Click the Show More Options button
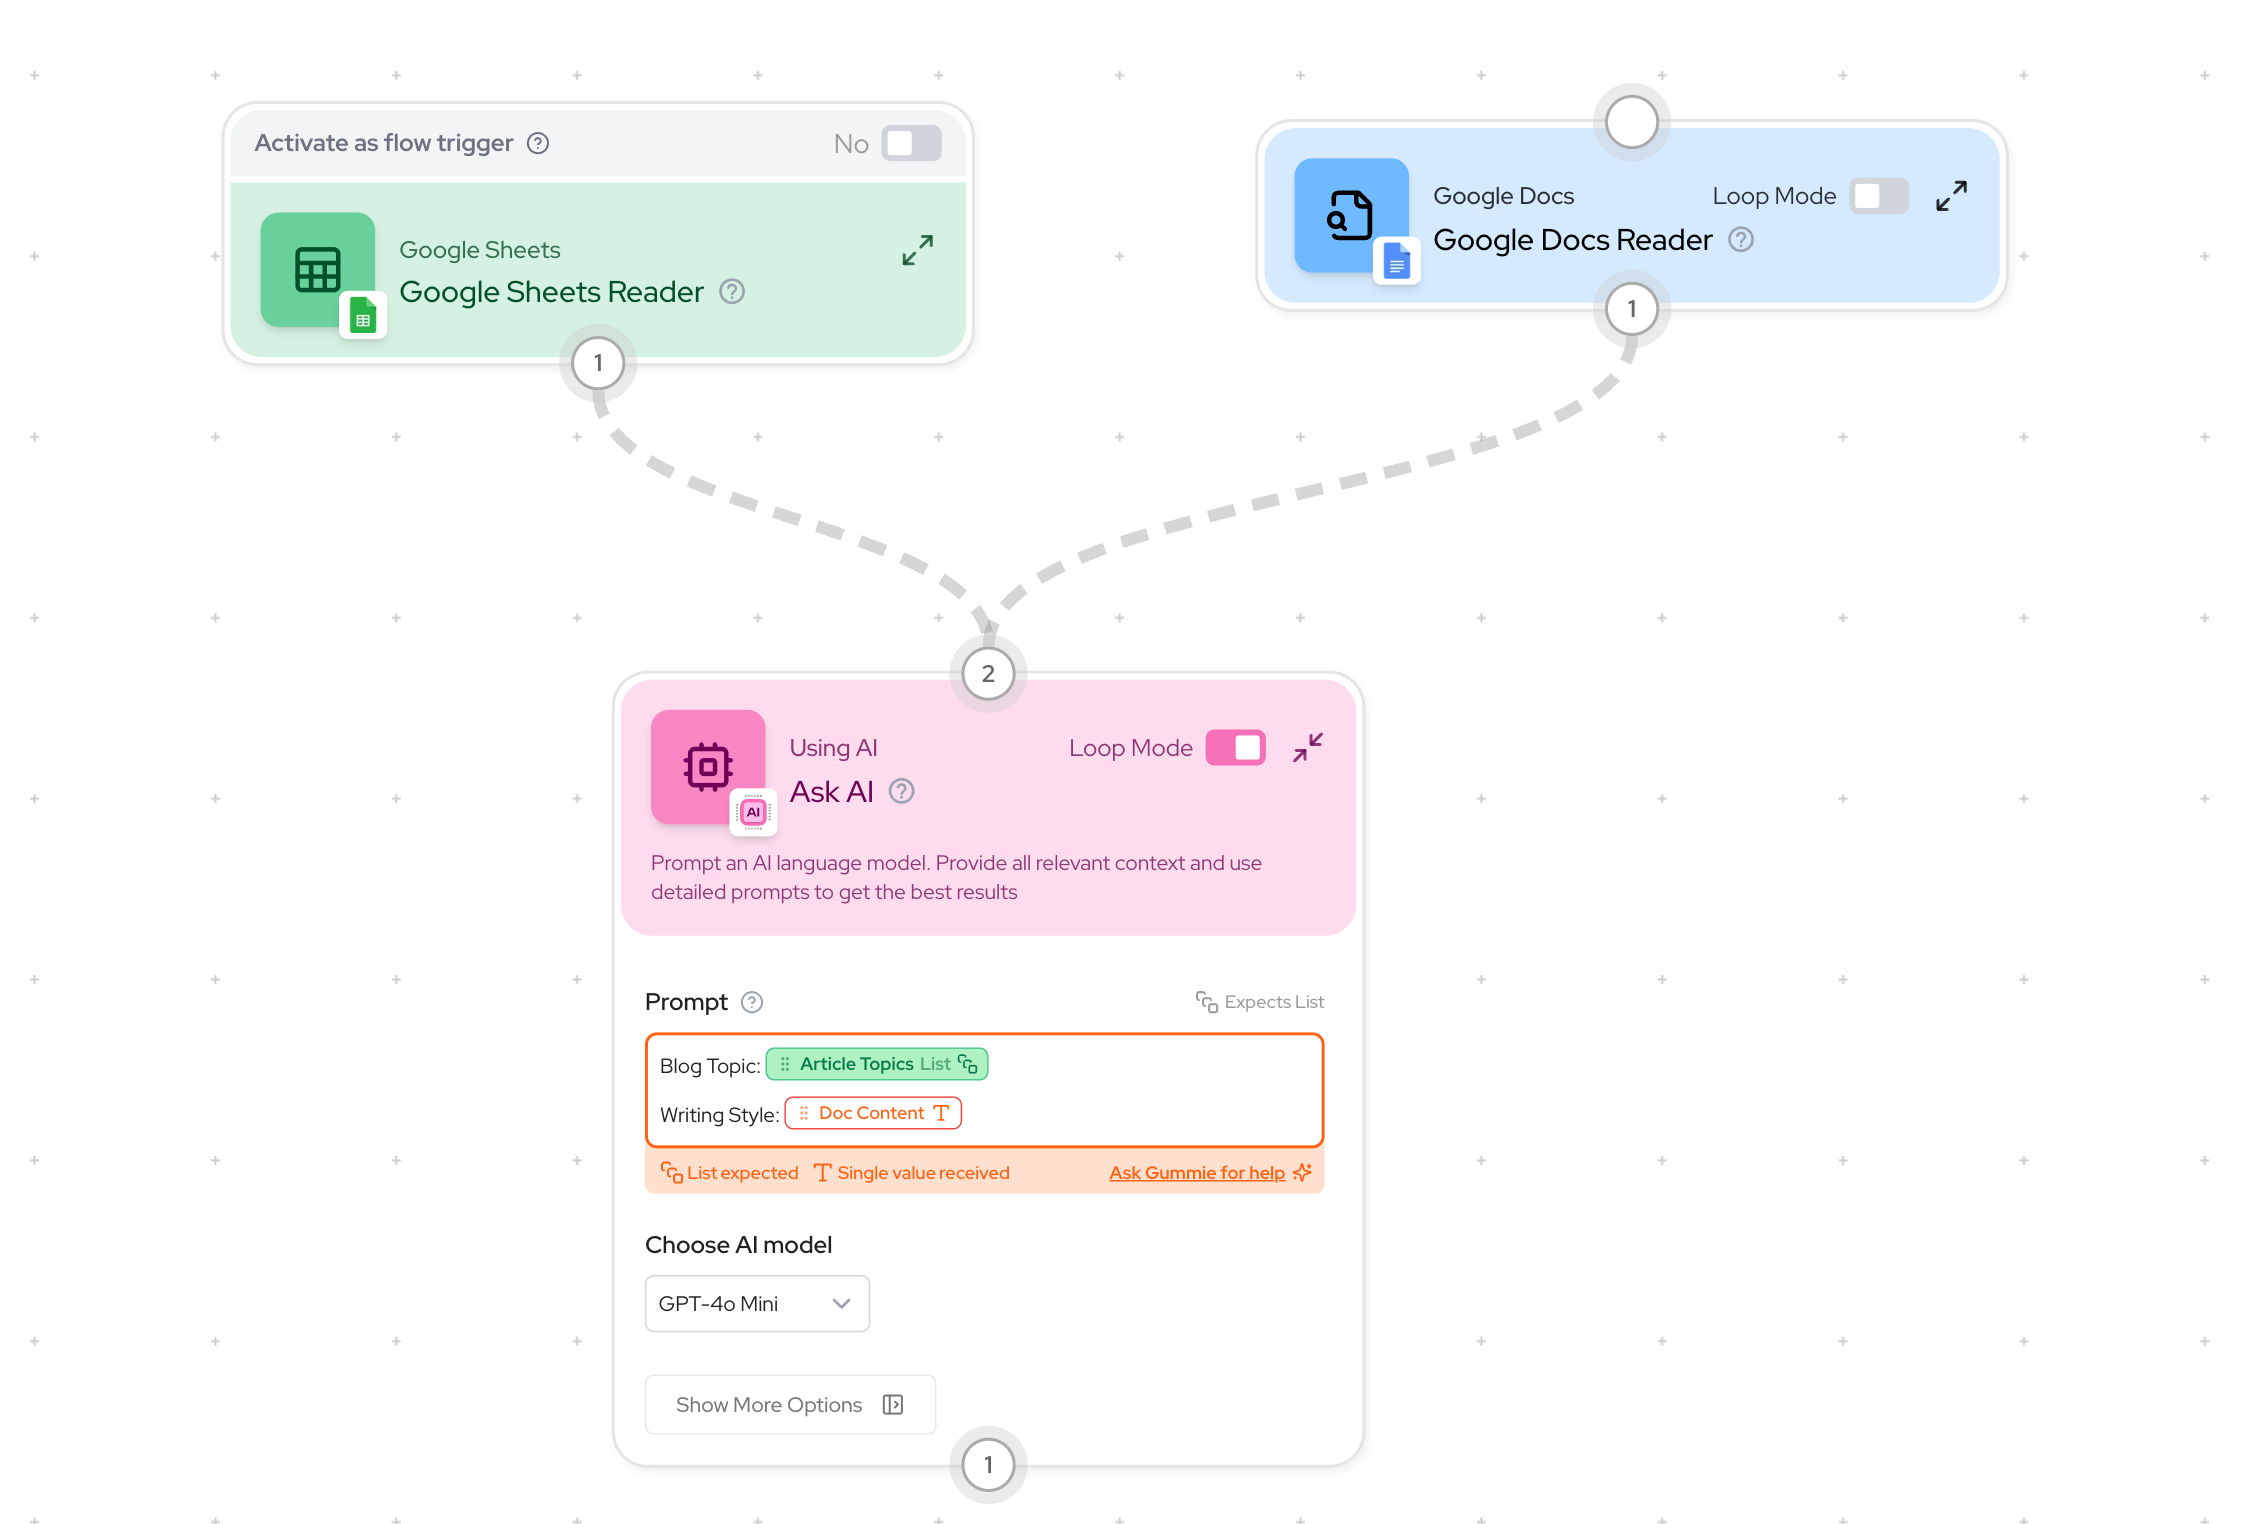Screen dimensions: 2248x1524 coord(790,1405)
